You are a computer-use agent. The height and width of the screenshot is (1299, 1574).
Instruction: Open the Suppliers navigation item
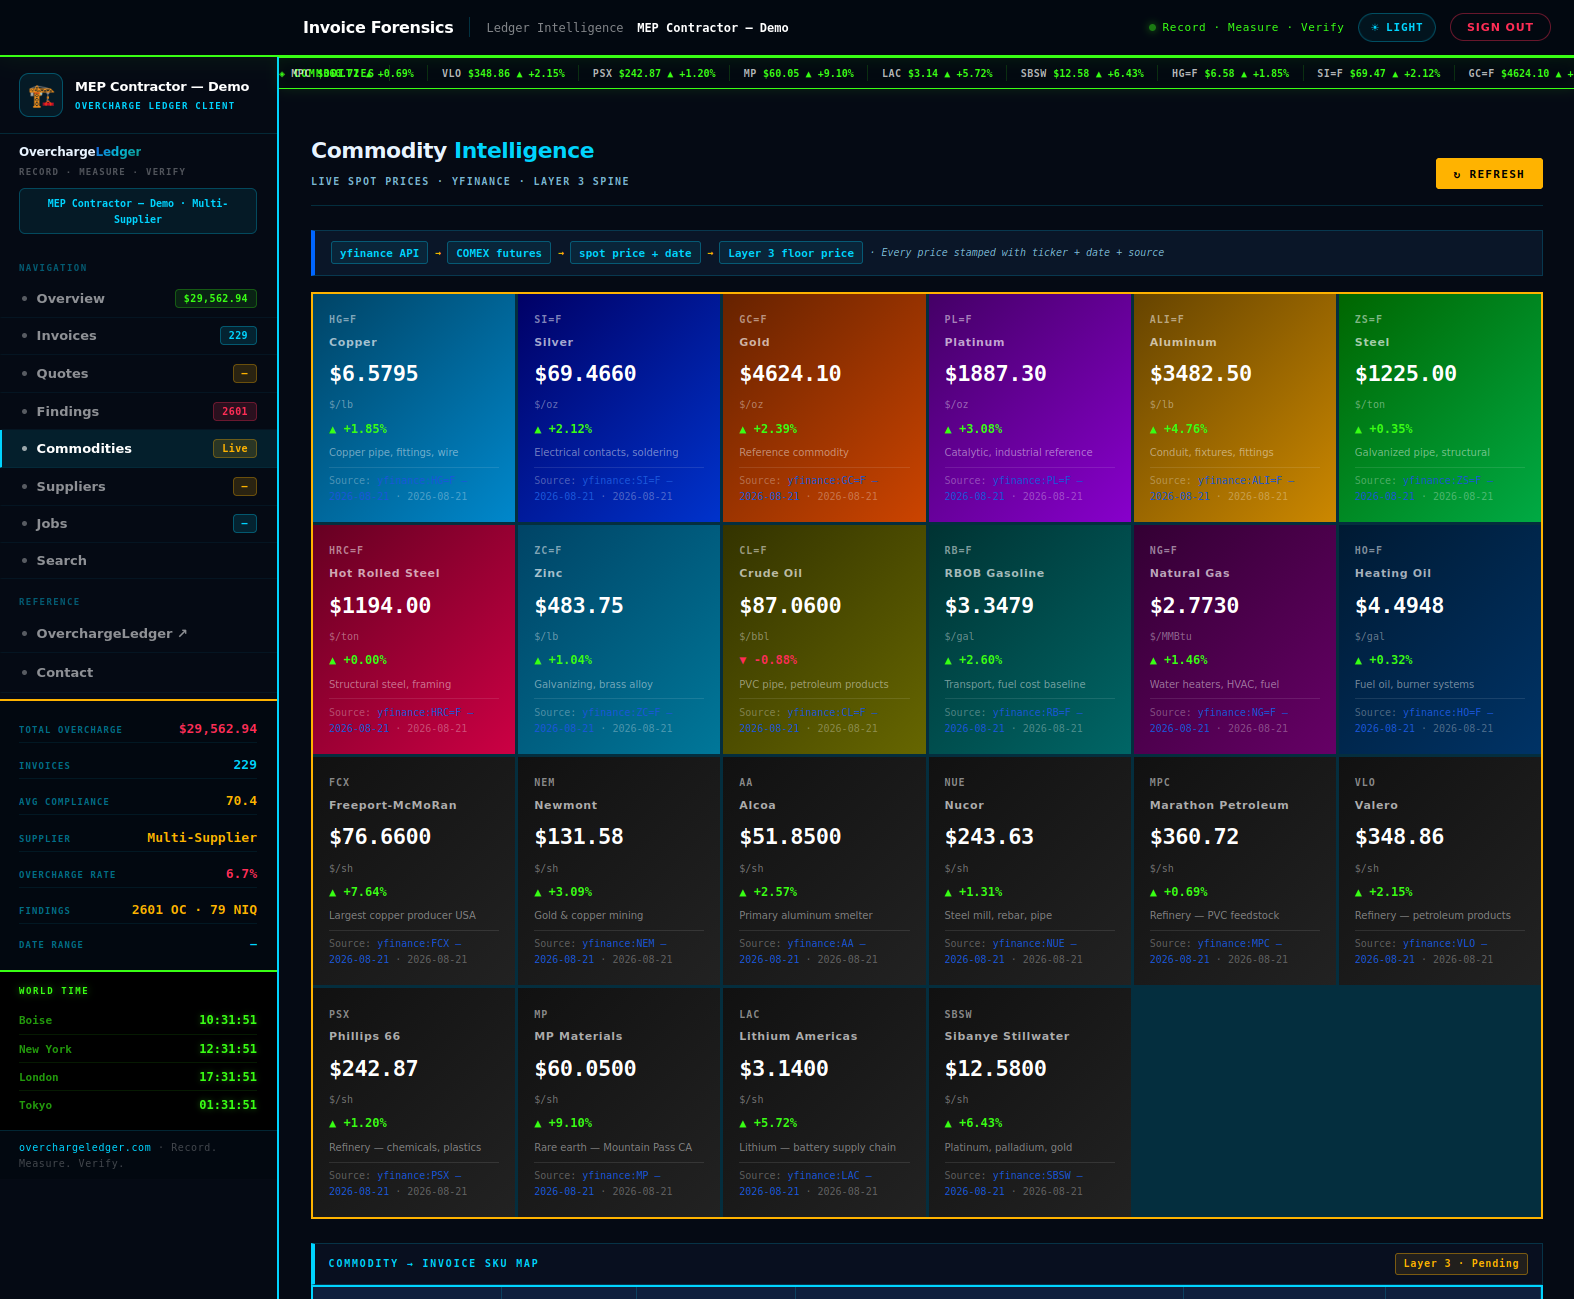click(x=139, y=486)
